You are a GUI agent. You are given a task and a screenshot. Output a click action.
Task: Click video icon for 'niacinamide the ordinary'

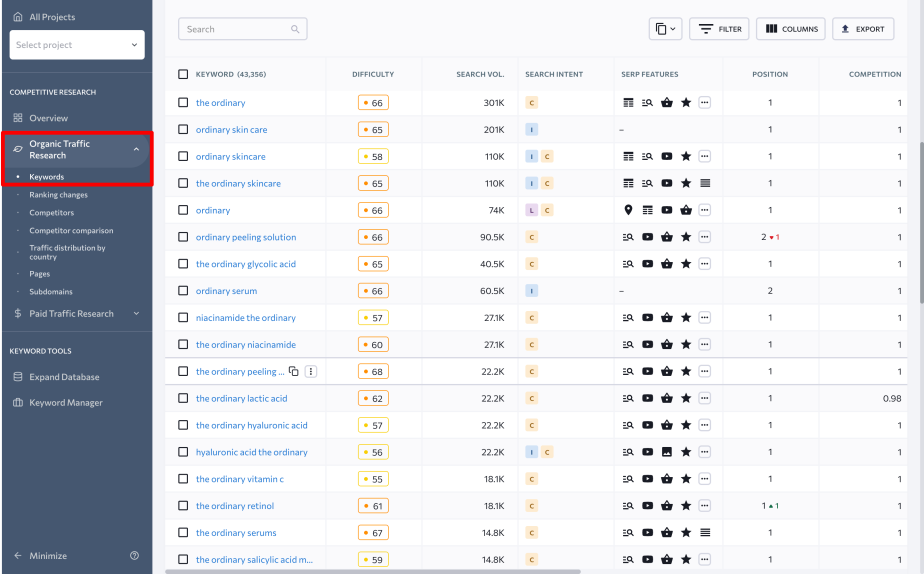click(x=647, y=318)
